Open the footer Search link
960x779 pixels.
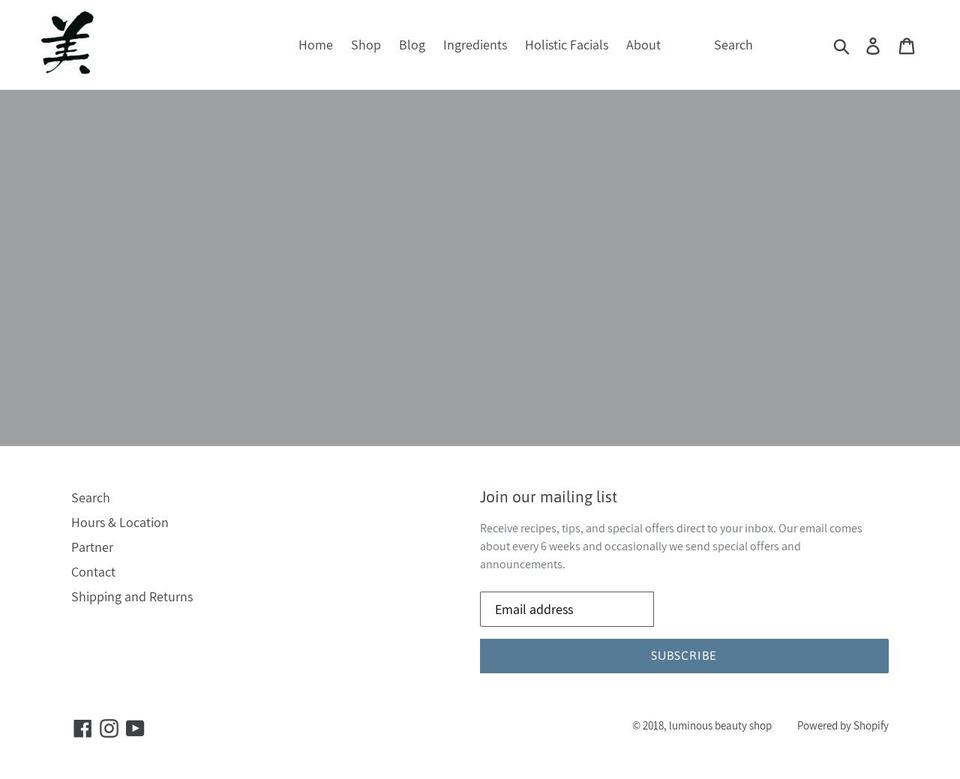pyautogui.click(x=91, y=498)
